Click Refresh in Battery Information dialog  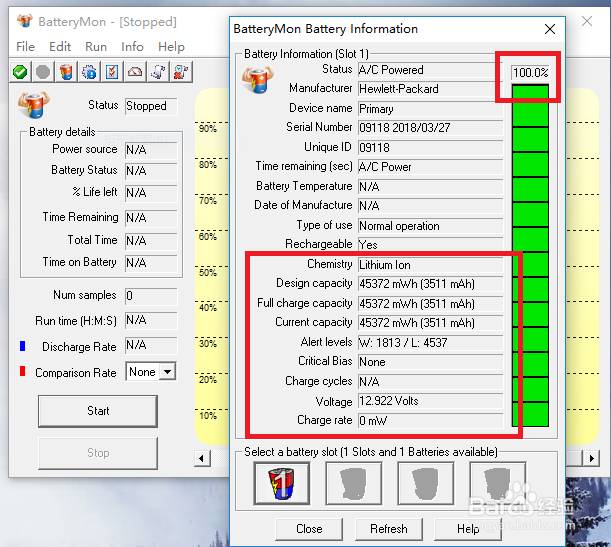pyautogui.click(x=389, y=529)
